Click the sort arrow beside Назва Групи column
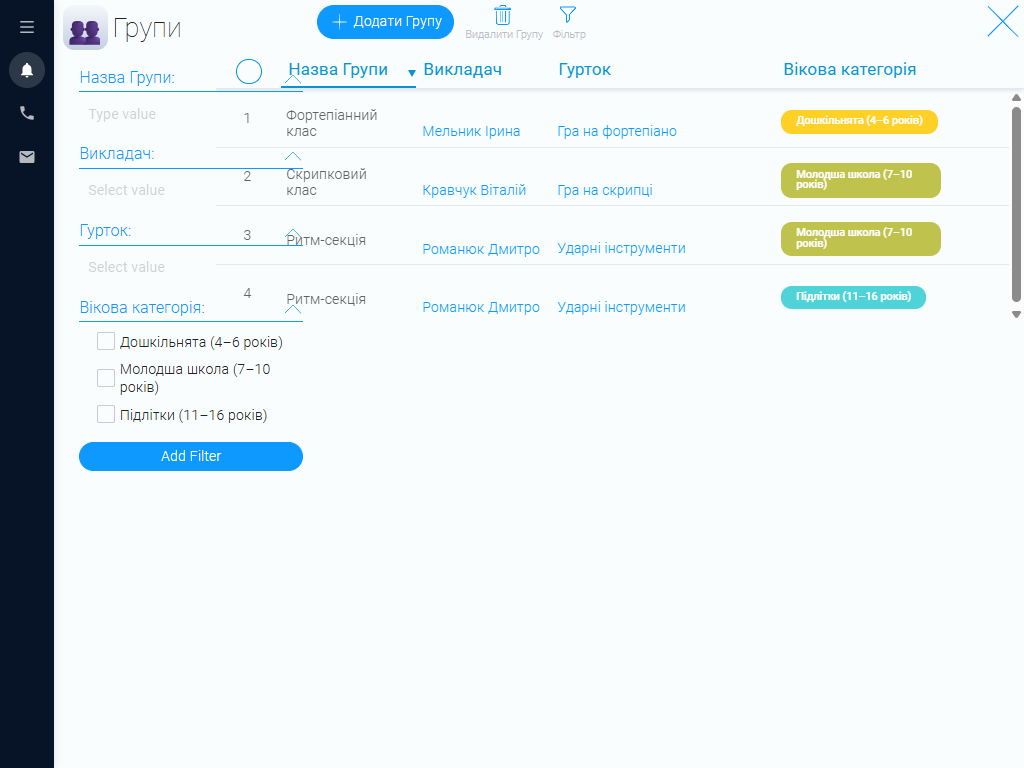The height and width of the screenshot is (768, 1024). (411, 73)
